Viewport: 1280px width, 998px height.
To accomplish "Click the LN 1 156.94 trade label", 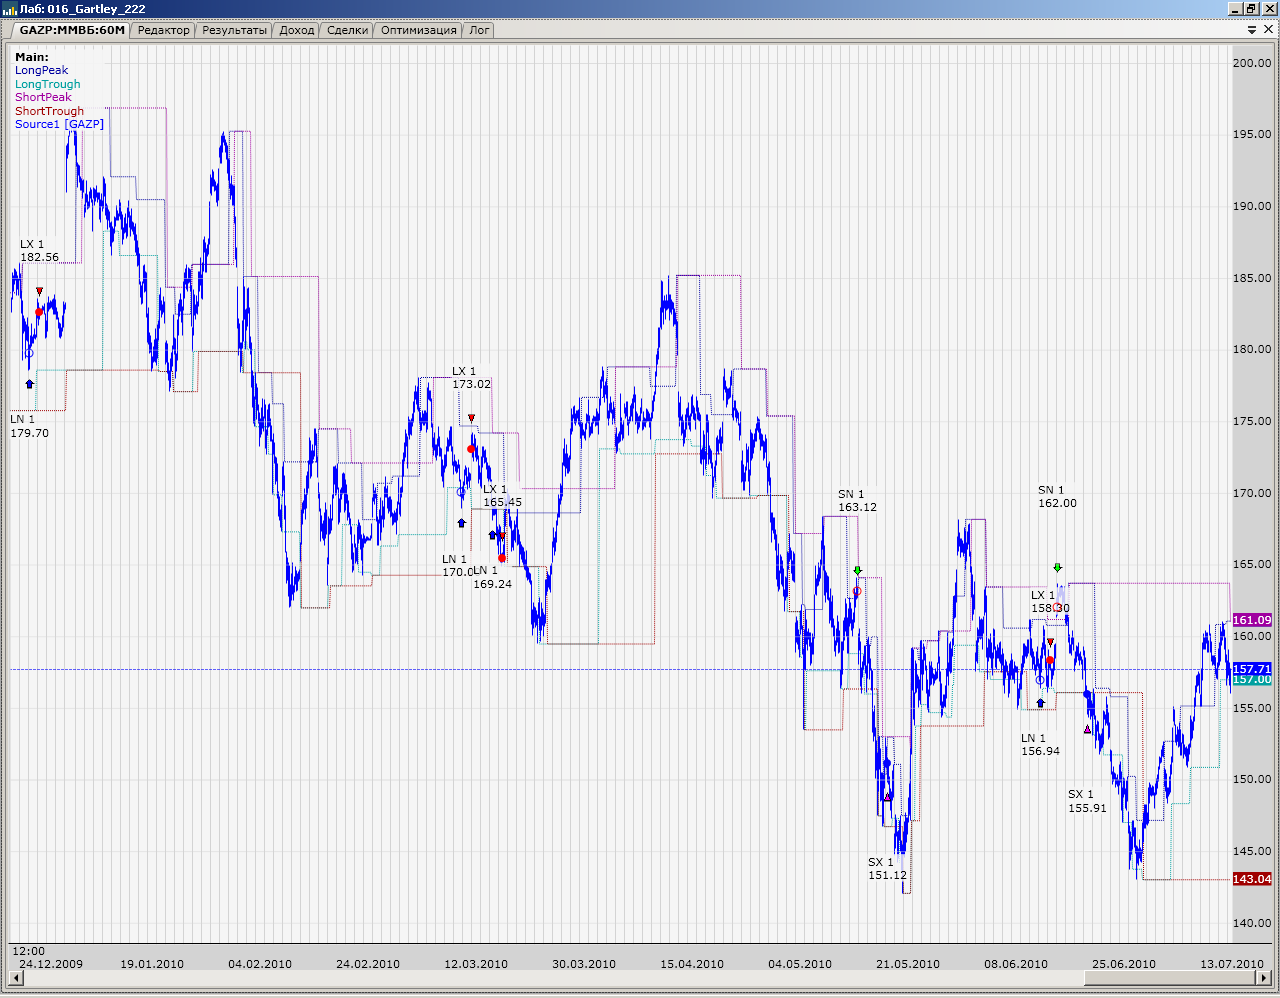I will (x=1041, y=745).
